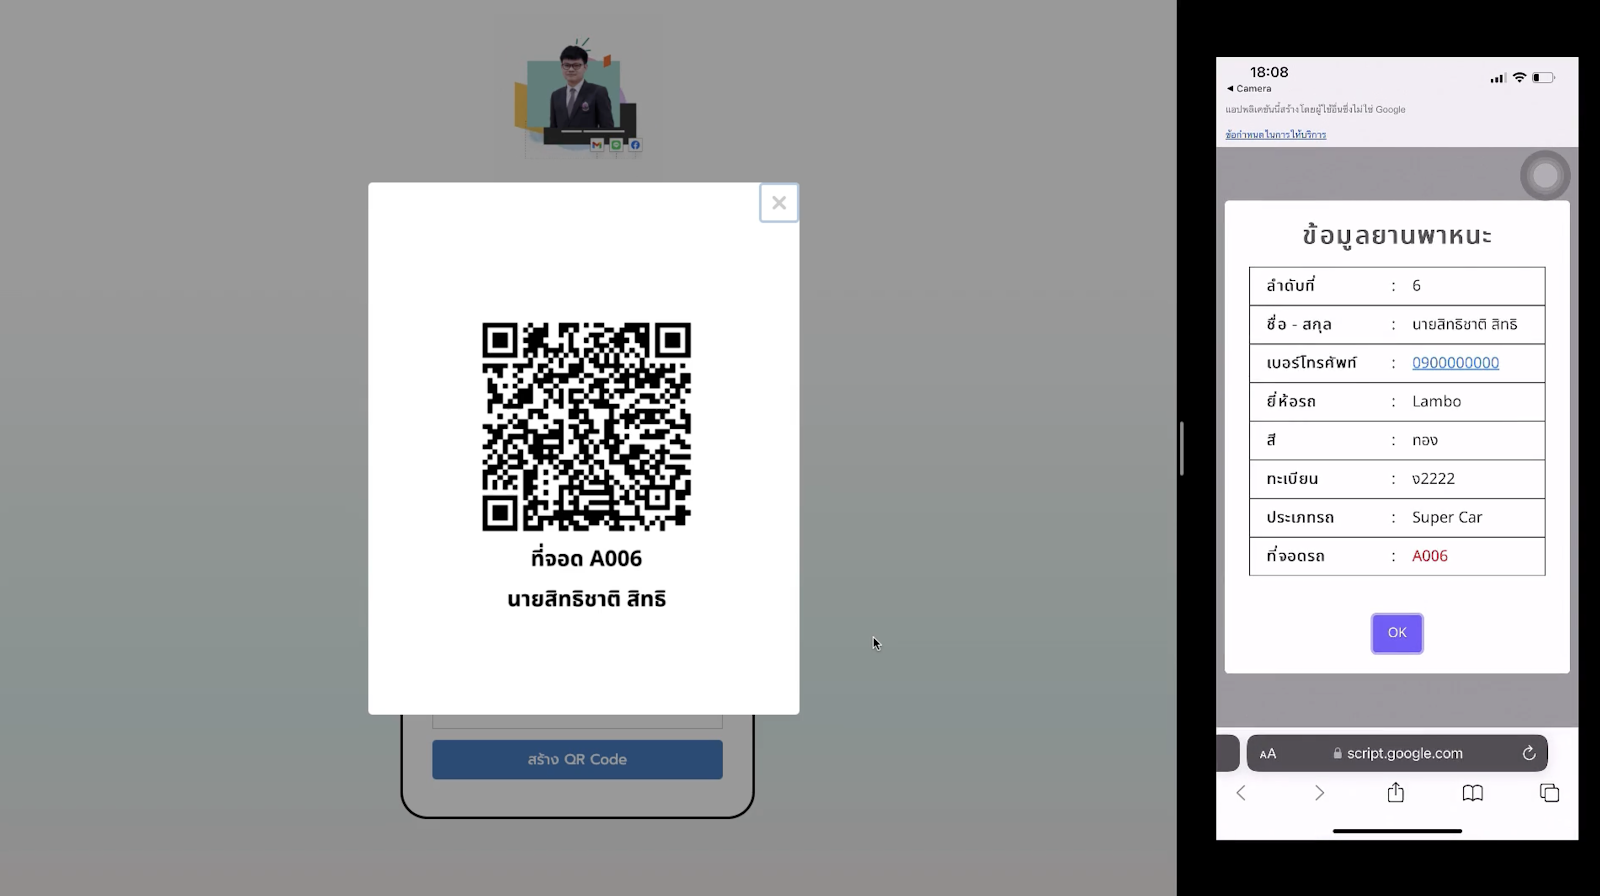Tap the script.google.com address bar
Viewport: 1600px width, 896px height.
pyautogui.click(x=1397, y=753)
